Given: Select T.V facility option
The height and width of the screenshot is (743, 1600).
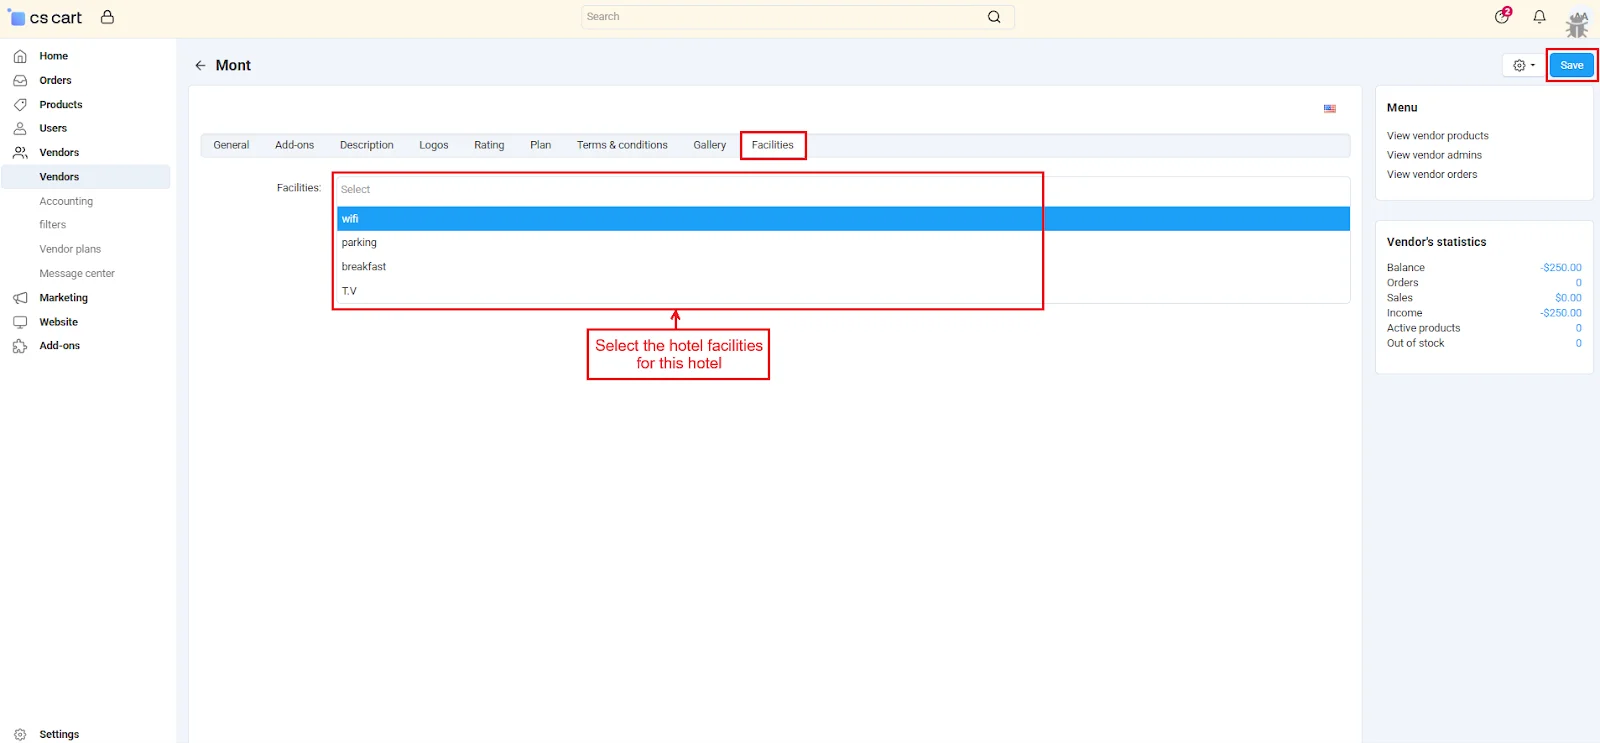Looking at the screenshot, I should [x=349, y=291].
